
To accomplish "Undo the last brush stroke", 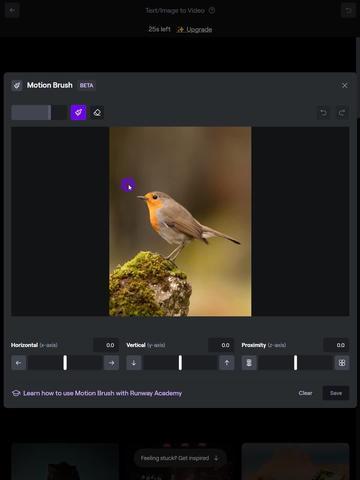I will tap(323, 113).
